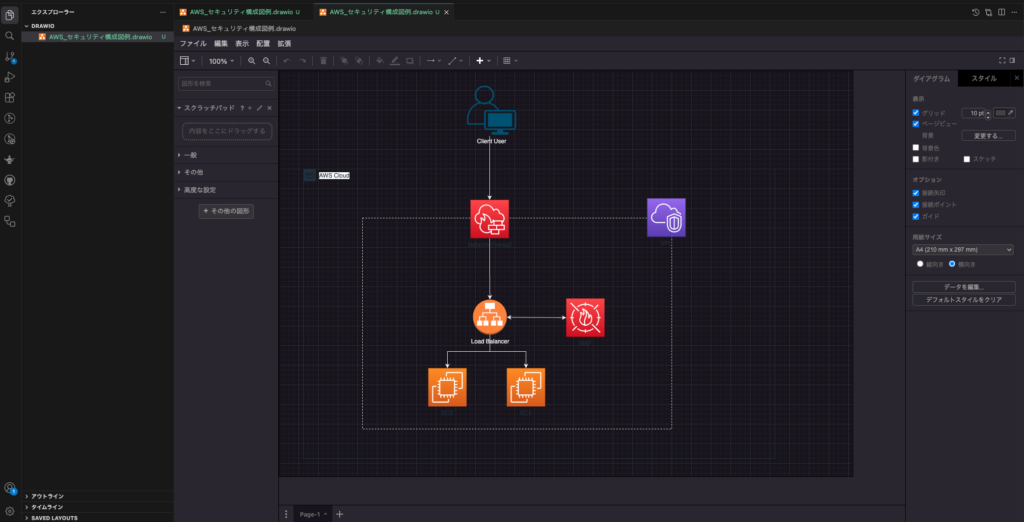Click the その他の図形 button

tap(225, 211)
